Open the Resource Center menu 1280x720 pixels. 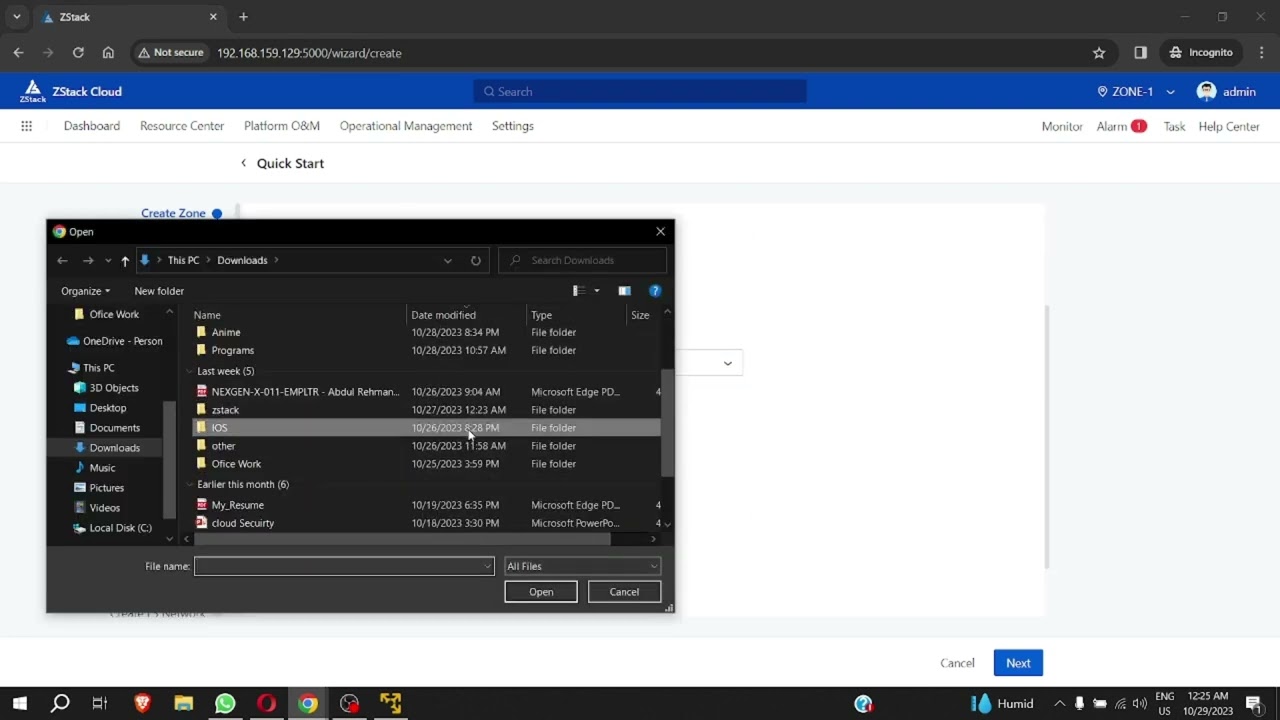[182, 126]
